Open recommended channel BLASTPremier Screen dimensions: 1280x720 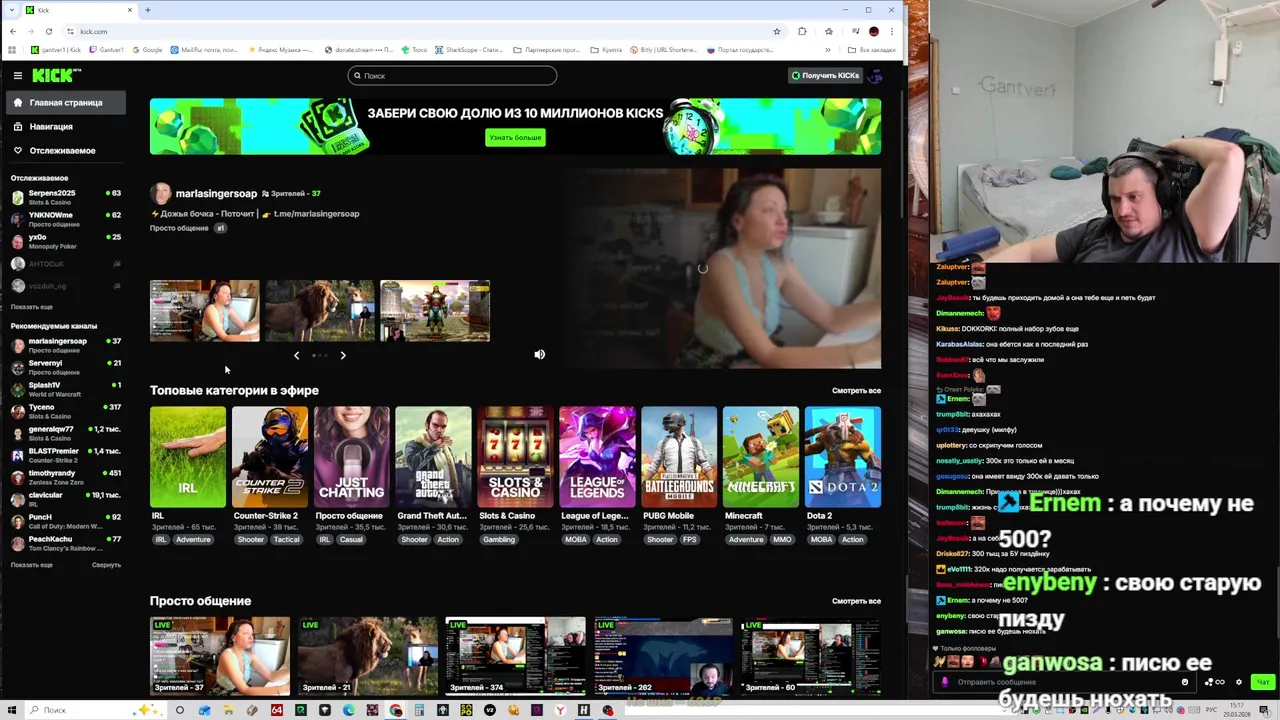coord(65,455)
